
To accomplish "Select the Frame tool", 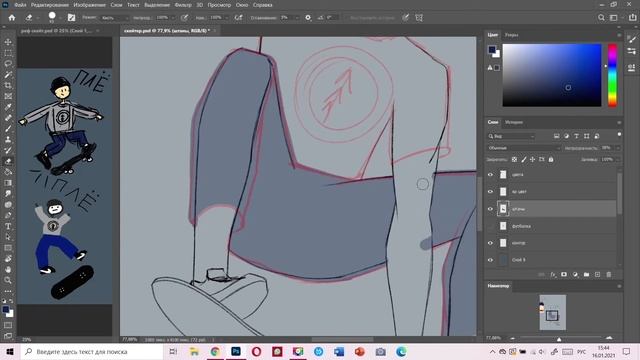I will point(8,96).
